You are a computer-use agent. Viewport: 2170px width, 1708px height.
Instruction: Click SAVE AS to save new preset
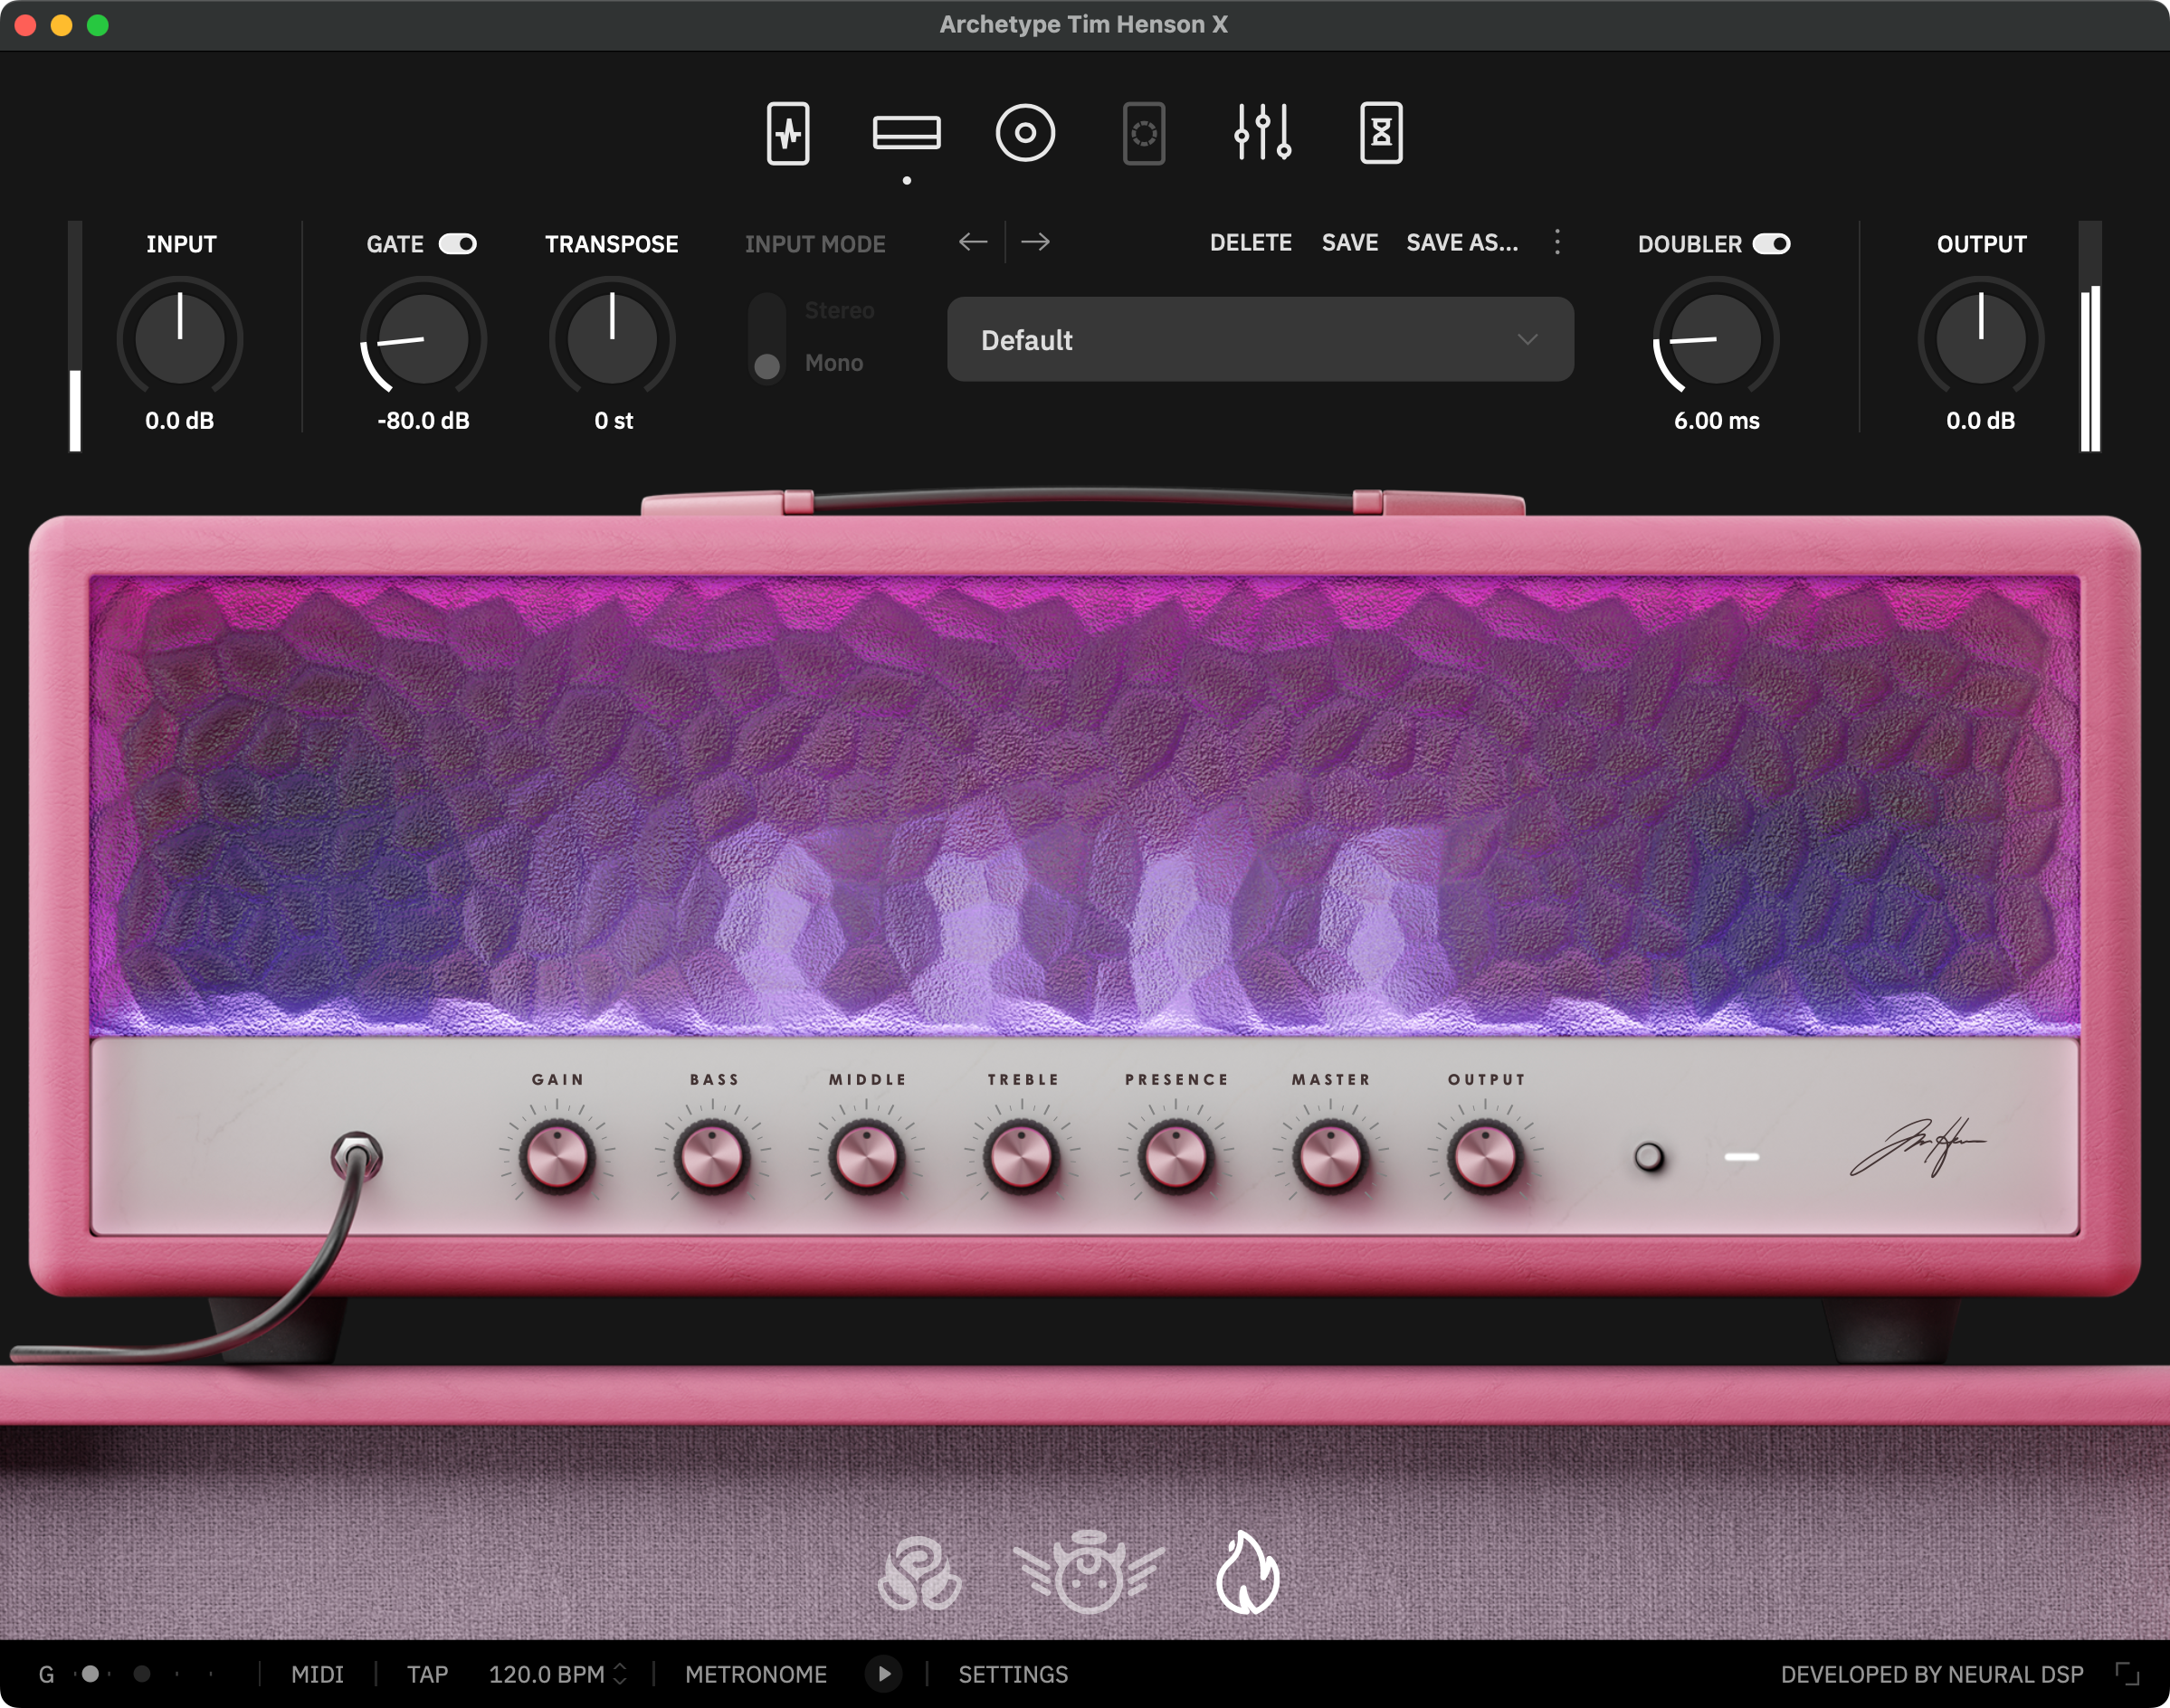point(1462,243)
